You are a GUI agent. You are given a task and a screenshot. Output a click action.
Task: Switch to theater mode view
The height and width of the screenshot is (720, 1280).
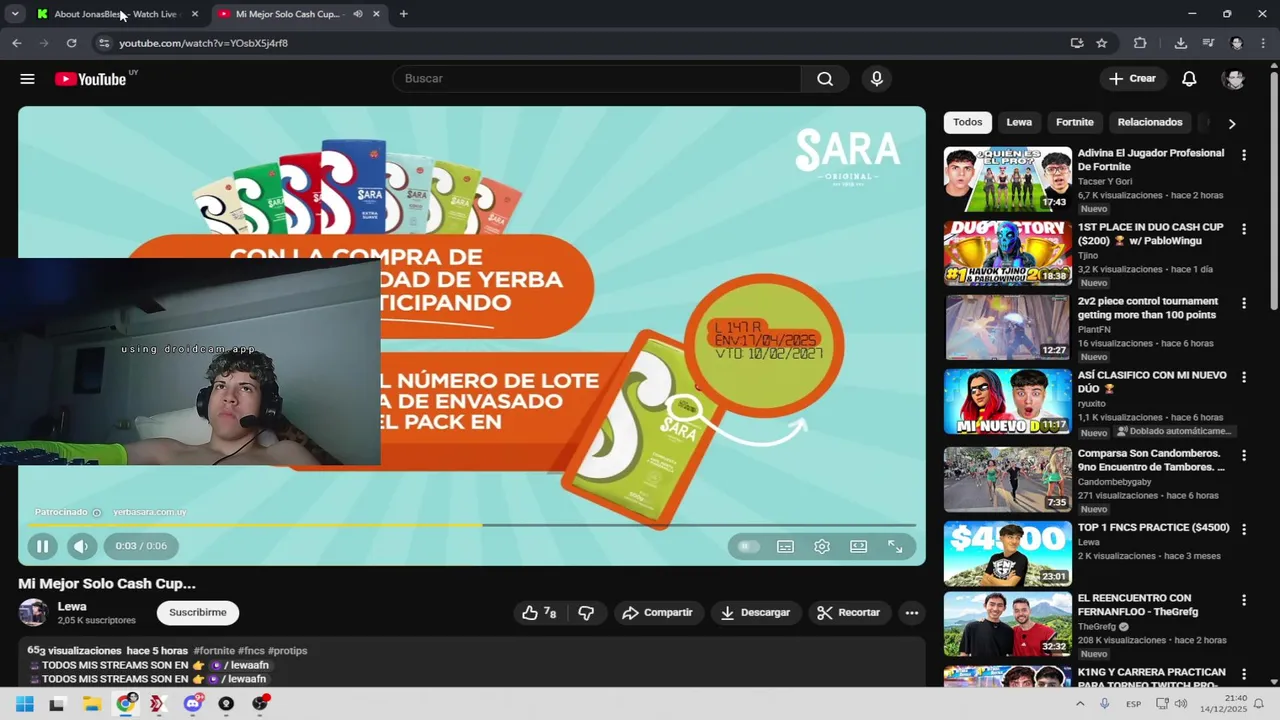858,546
